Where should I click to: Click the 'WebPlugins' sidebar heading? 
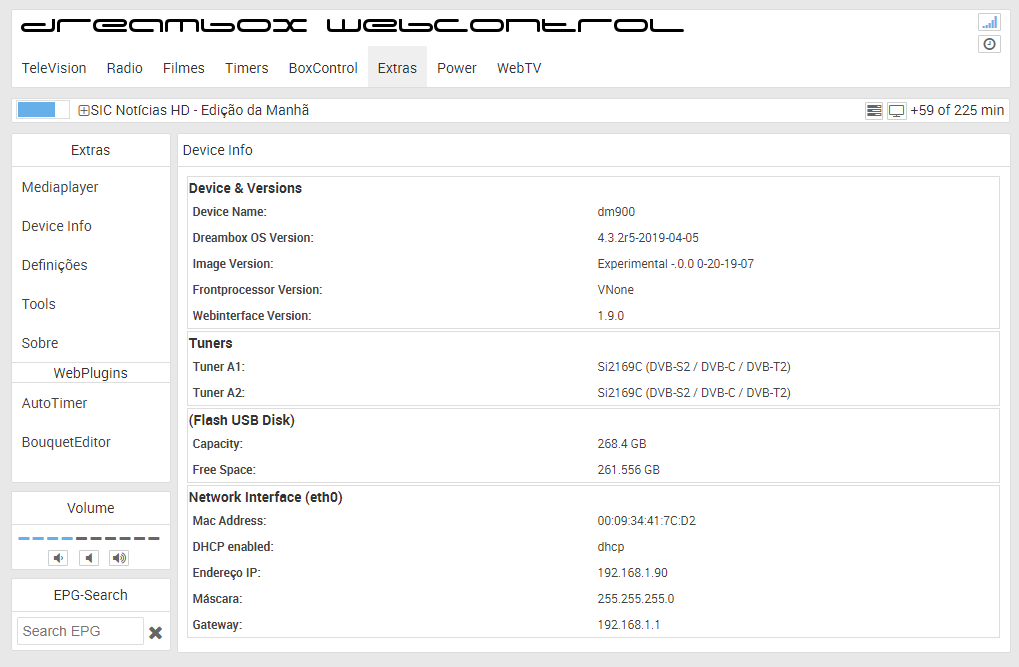point(90,373)
